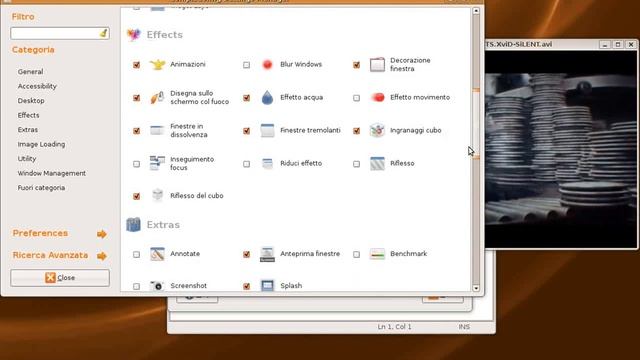
Task: Select the Utility category
Action: [27, 159]
